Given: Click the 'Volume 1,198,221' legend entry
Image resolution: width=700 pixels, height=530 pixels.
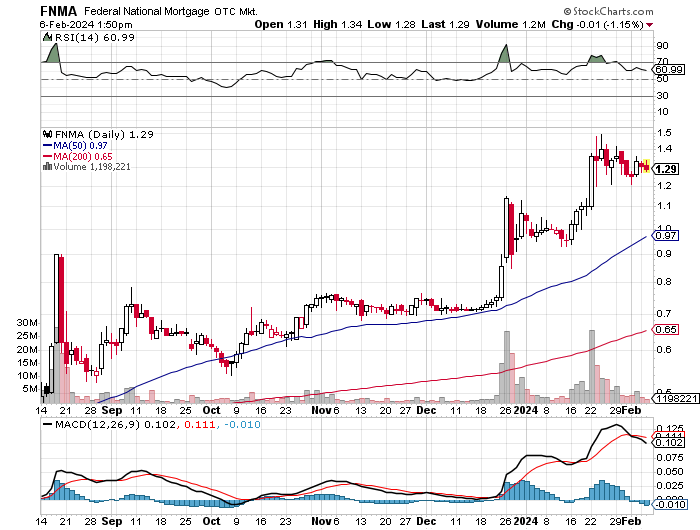Looking at the screenshot, I should click(x=92, y=167).
